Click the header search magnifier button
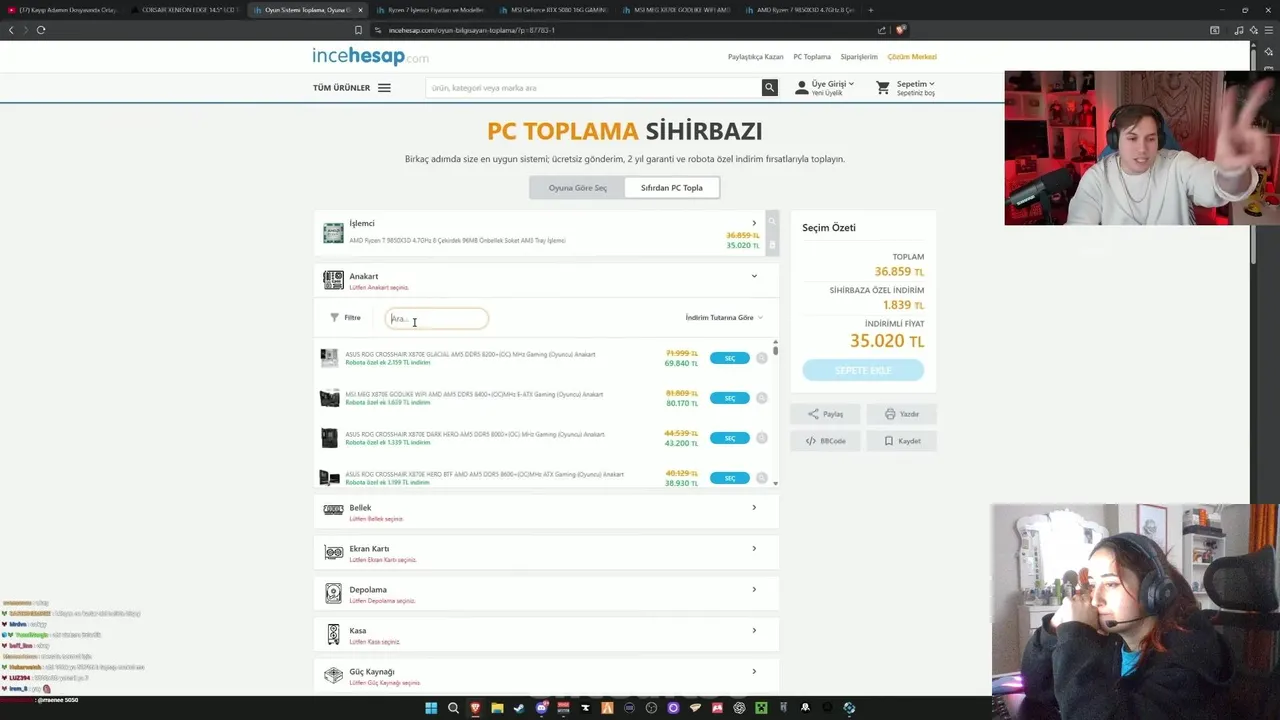1280x720 pixels. click(770, 88)
